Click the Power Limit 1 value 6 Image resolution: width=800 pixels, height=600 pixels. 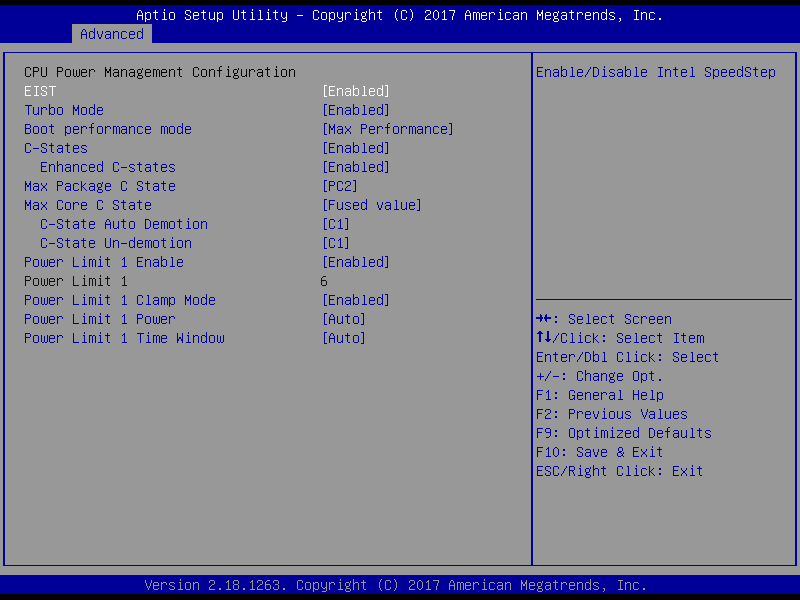pos(324,281)
